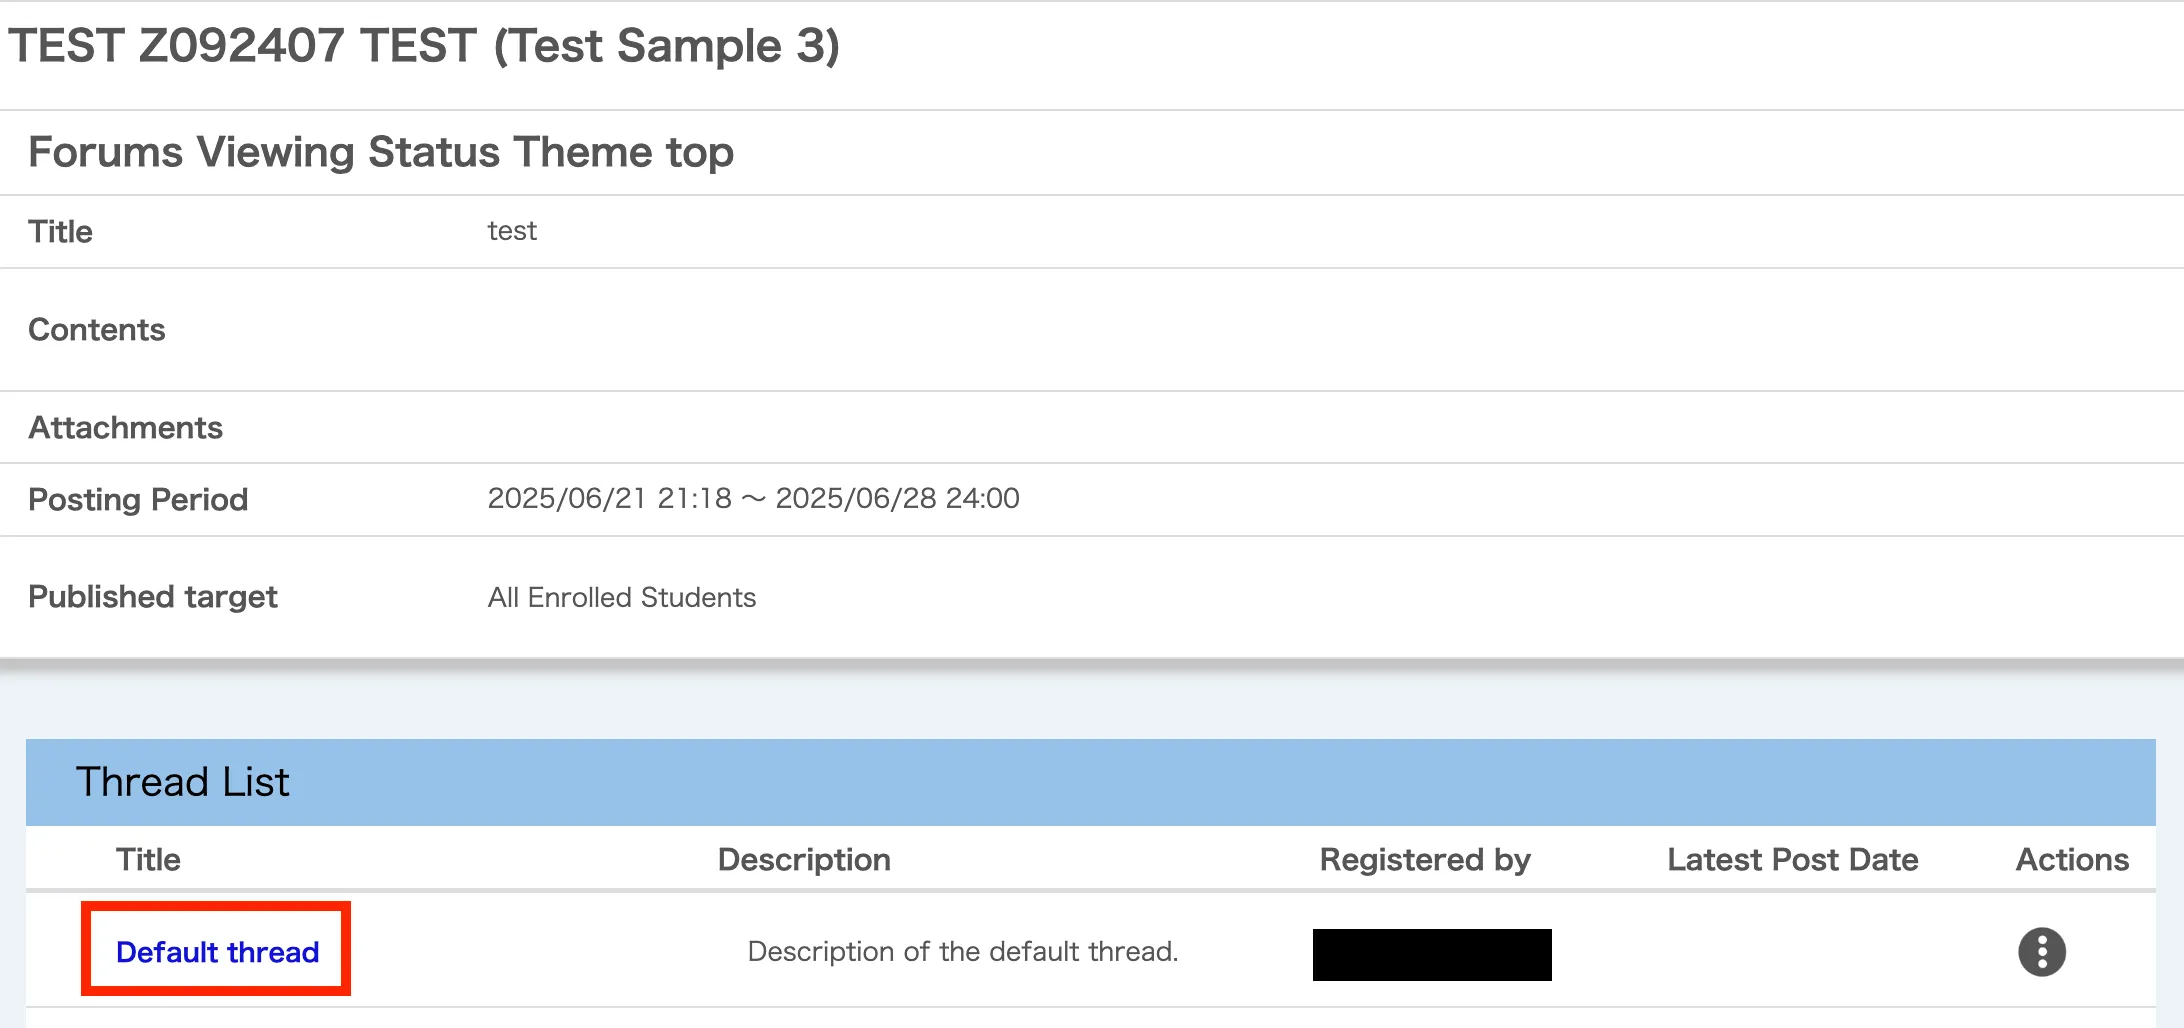Click the default thread description text
Viewport: 2184px width, 1028px height.
tap(963, 951)
